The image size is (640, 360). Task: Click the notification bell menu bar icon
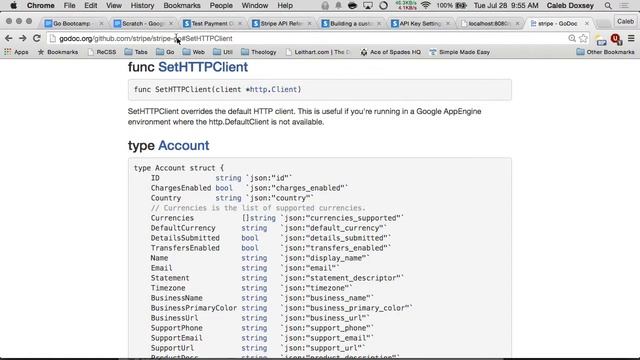[338, 6]
